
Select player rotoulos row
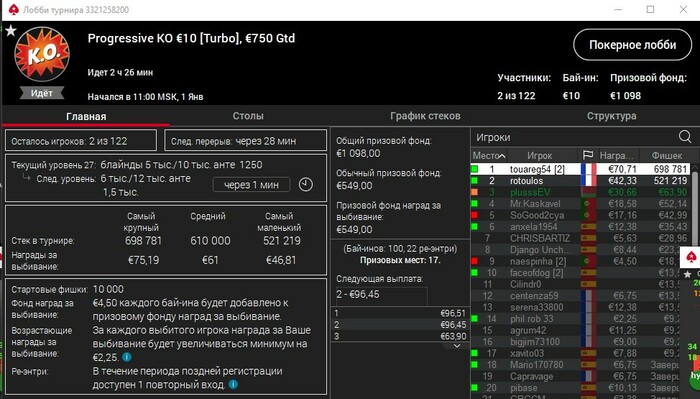pos(580,181)
